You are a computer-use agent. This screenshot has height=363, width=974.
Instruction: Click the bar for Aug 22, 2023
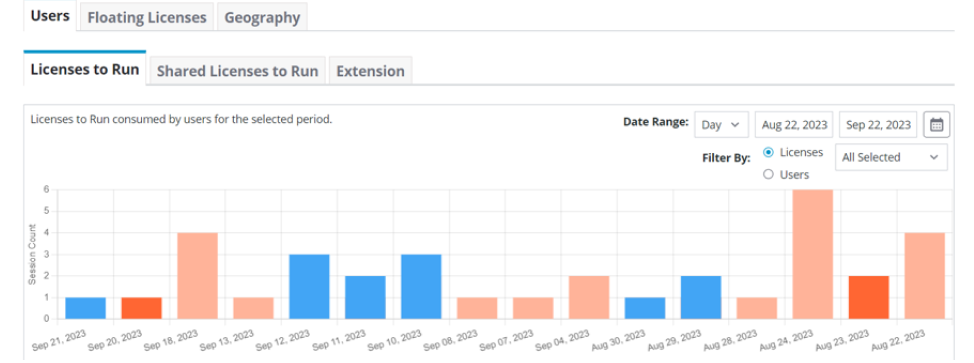pos(925,276)
